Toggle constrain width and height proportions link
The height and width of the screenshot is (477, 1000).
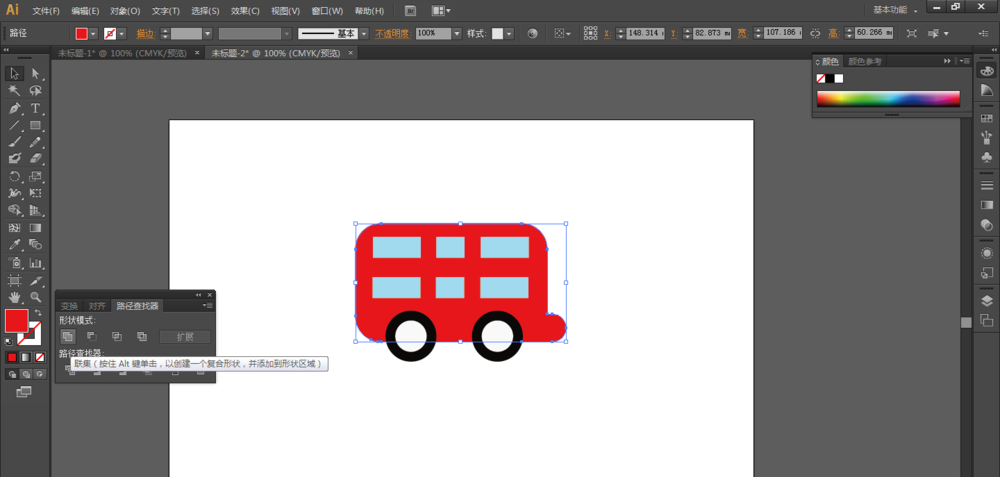click(x=815, y=33)
